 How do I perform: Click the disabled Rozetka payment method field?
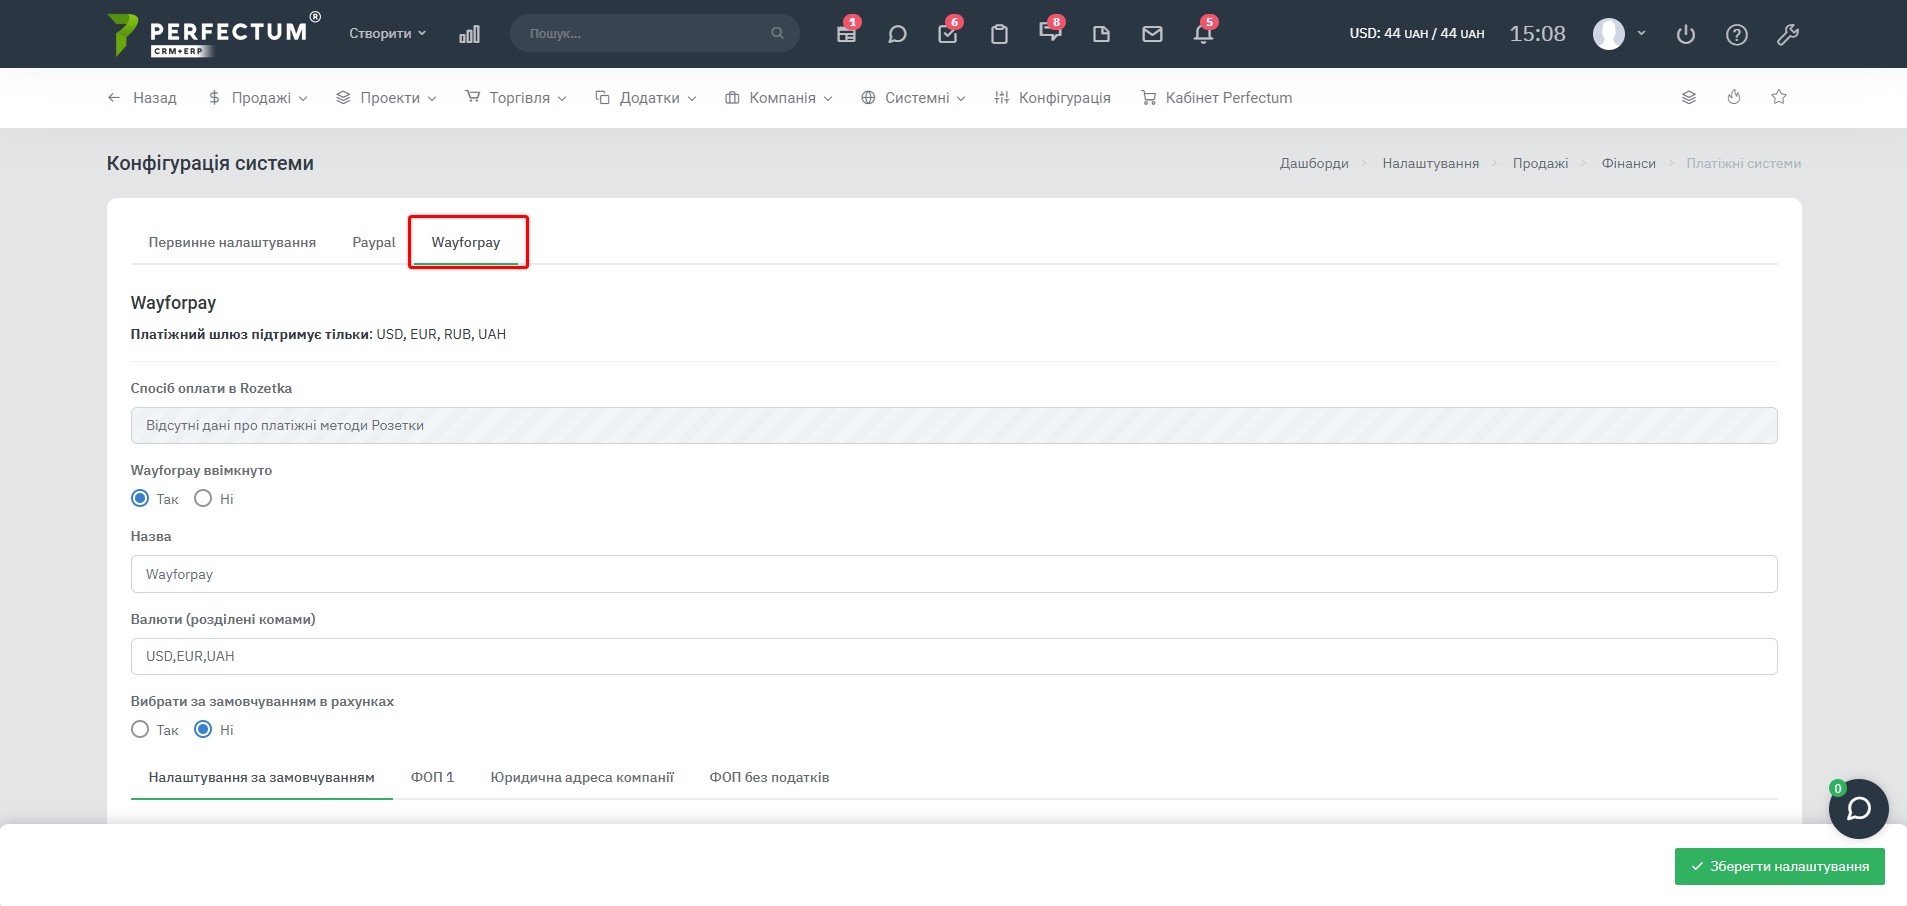954,425
